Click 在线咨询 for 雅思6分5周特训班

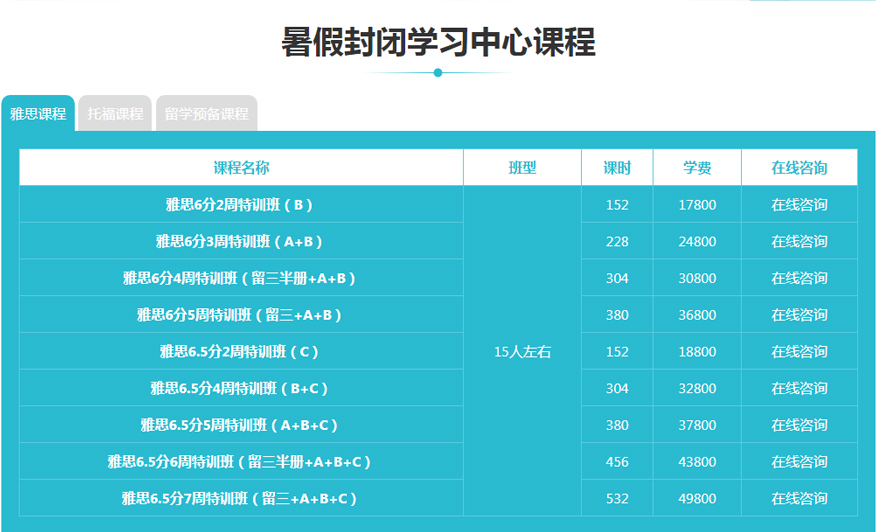[799, 315]
